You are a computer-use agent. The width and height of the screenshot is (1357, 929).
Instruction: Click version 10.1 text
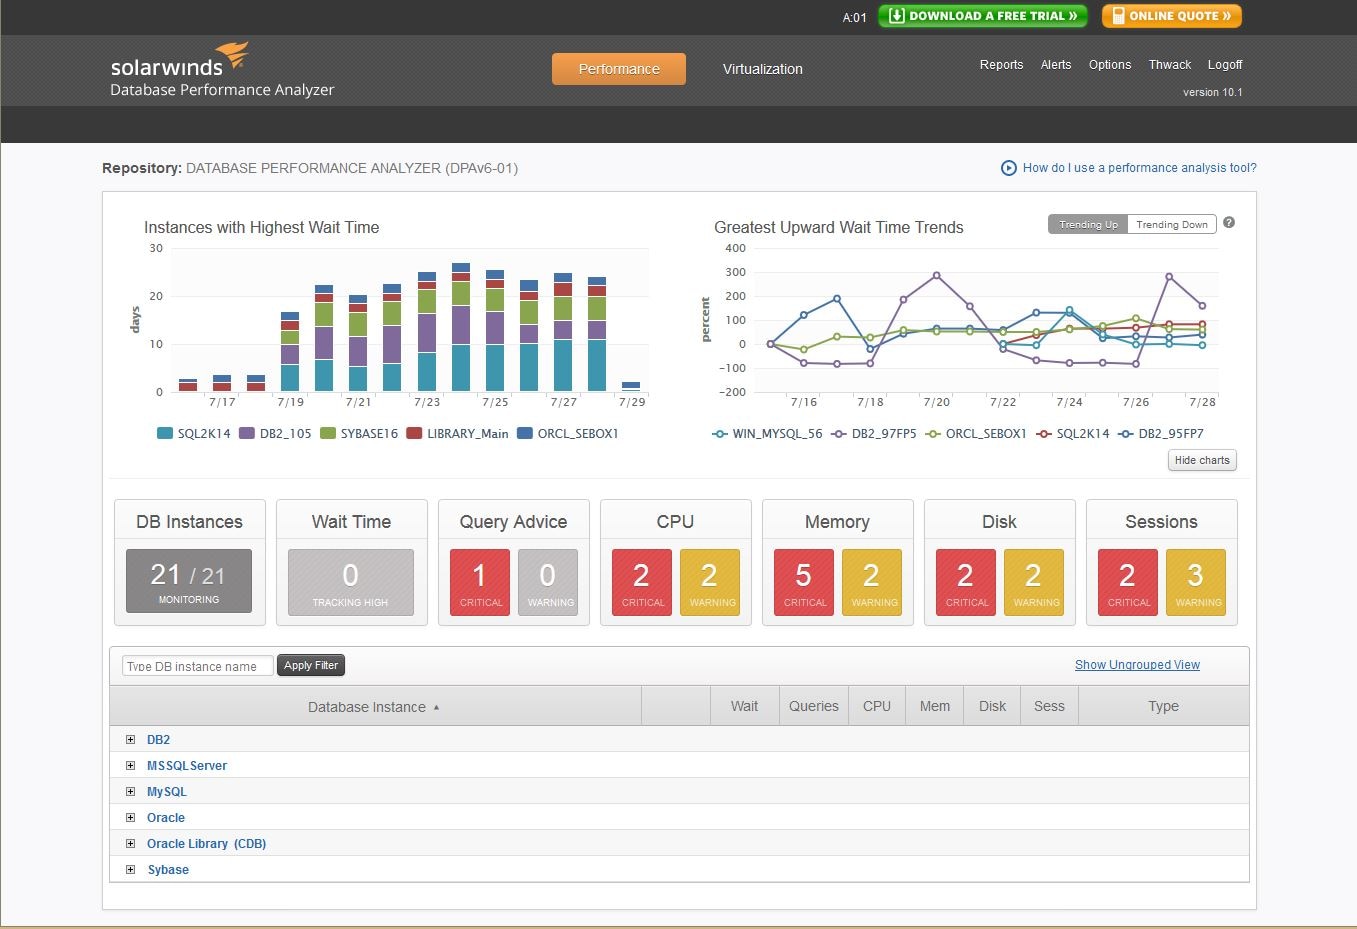1212,92
